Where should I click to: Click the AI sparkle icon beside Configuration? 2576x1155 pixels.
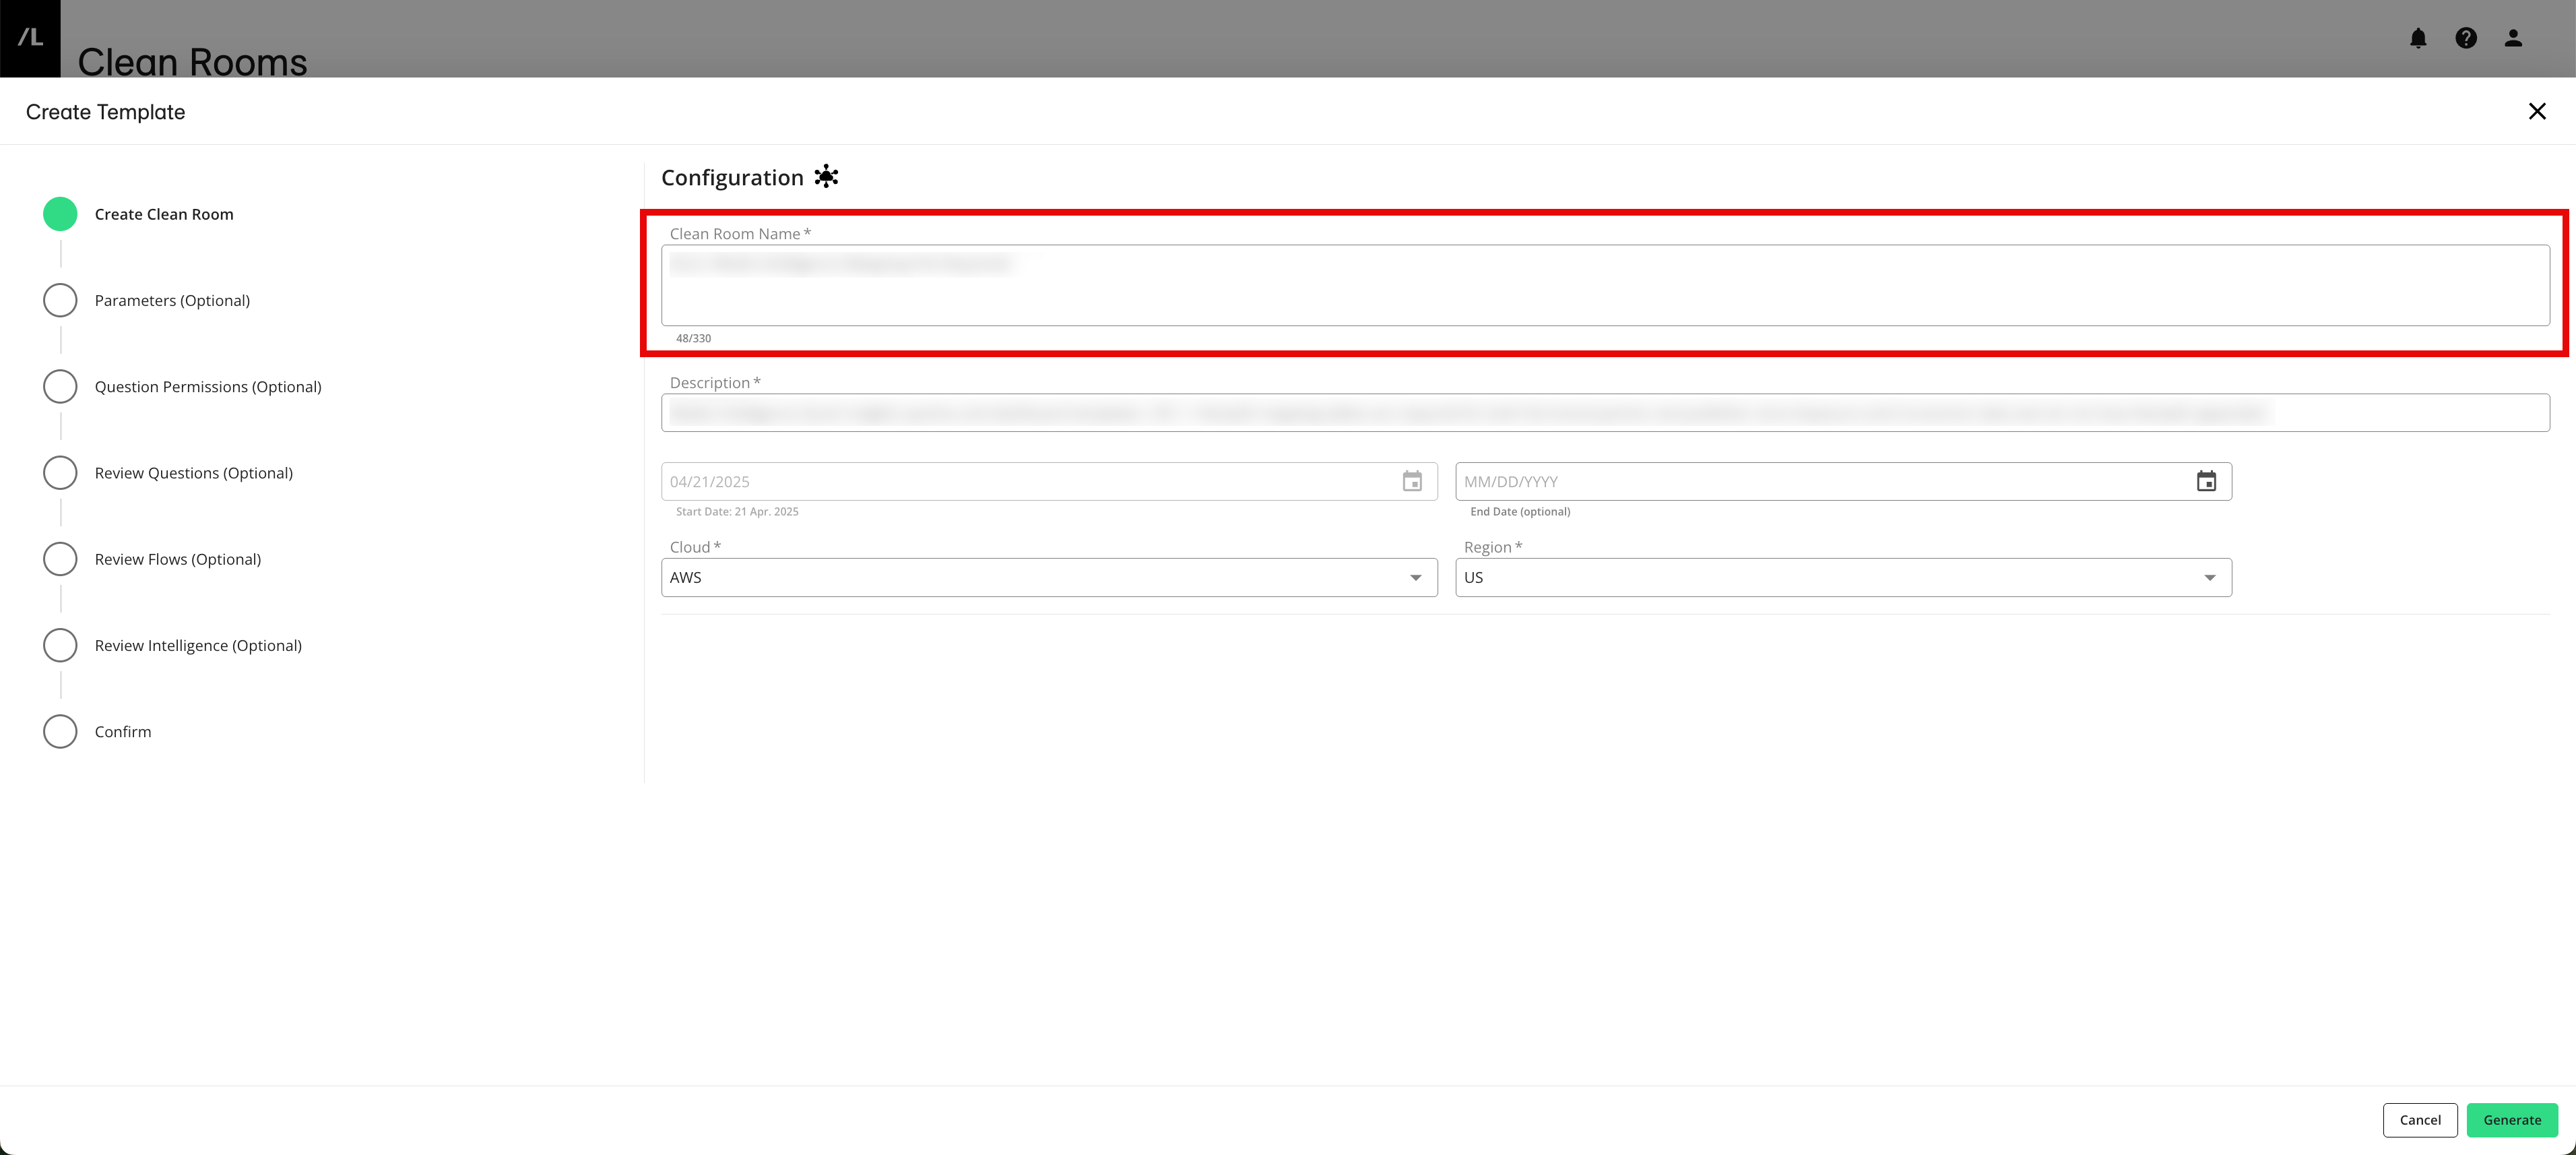pyautogui.click(x=826, y=176)
